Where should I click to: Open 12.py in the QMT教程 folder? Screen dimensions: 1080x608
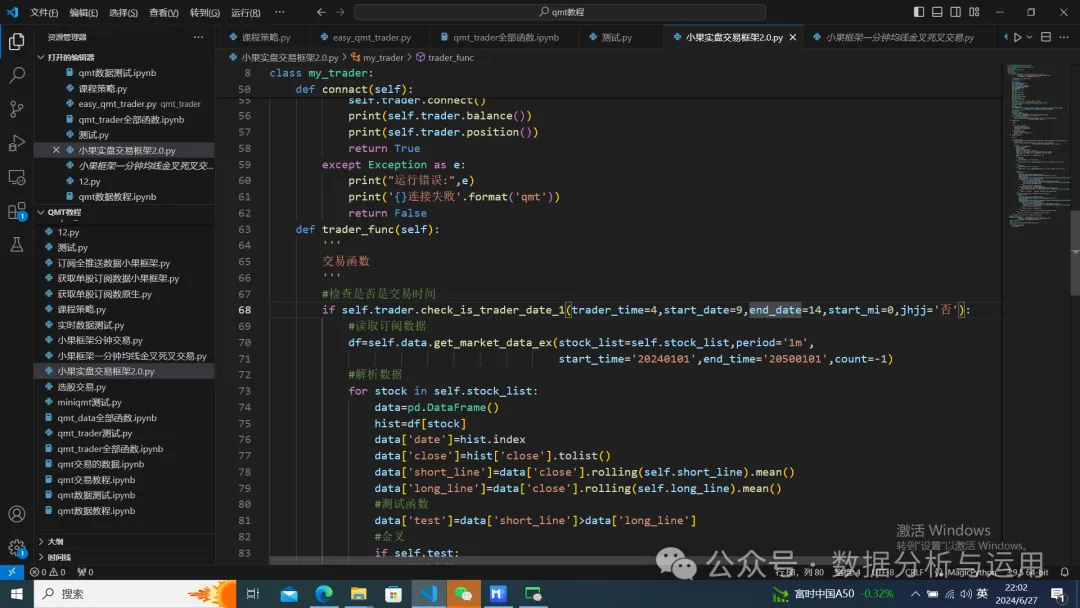[68, 232]
